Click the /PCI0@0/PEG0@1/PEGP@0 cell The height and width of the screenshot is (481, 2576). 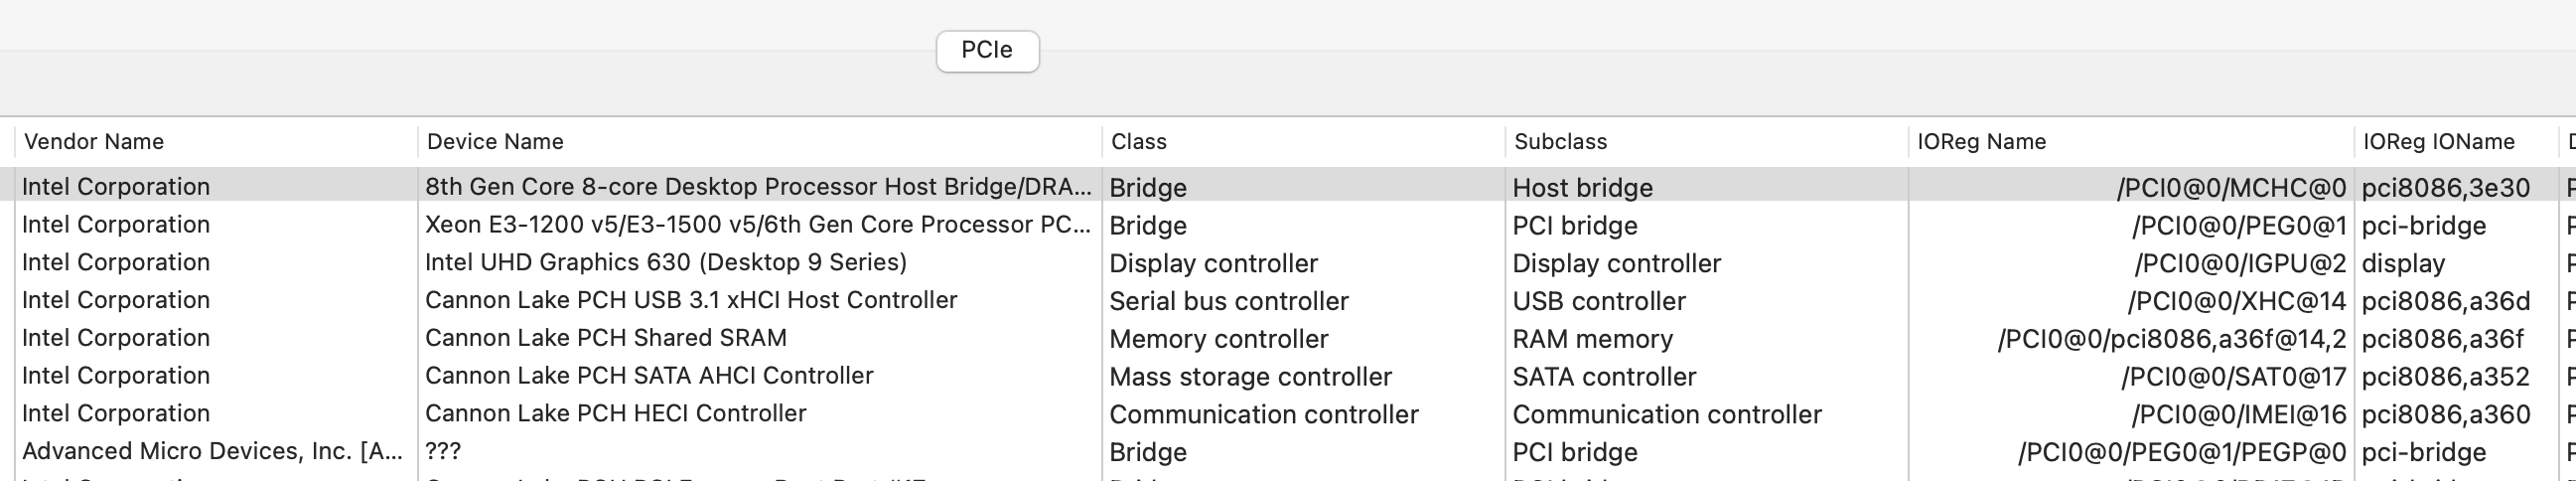2182,452
